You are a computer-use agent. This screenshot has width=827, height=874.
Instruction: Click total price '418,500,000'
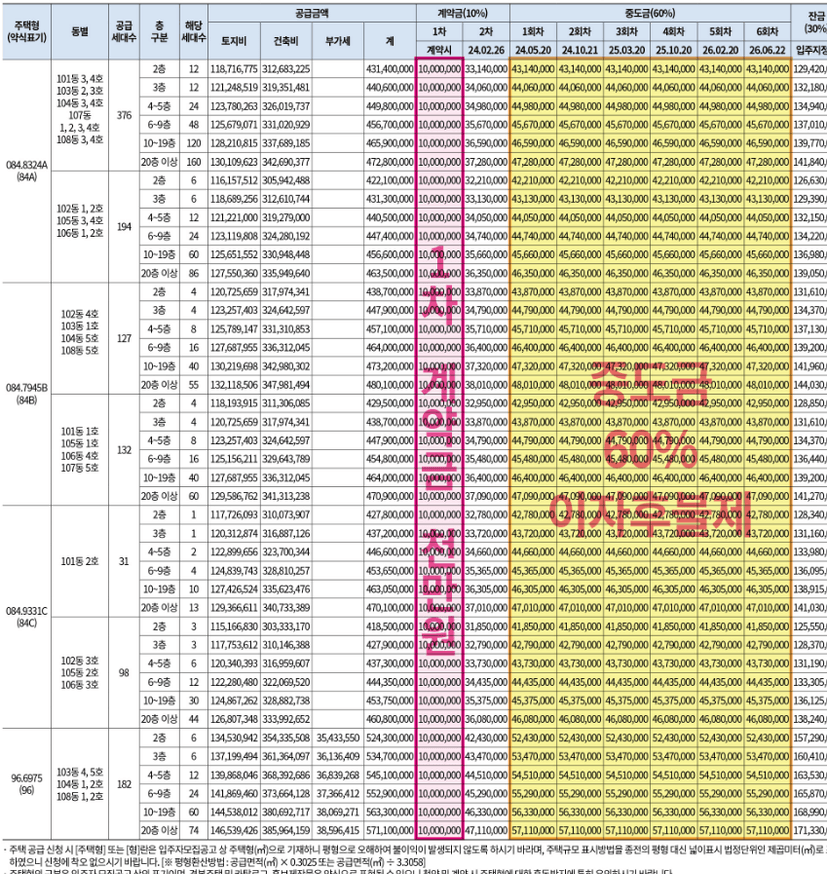pyautogui.click(x=390, y=627)
